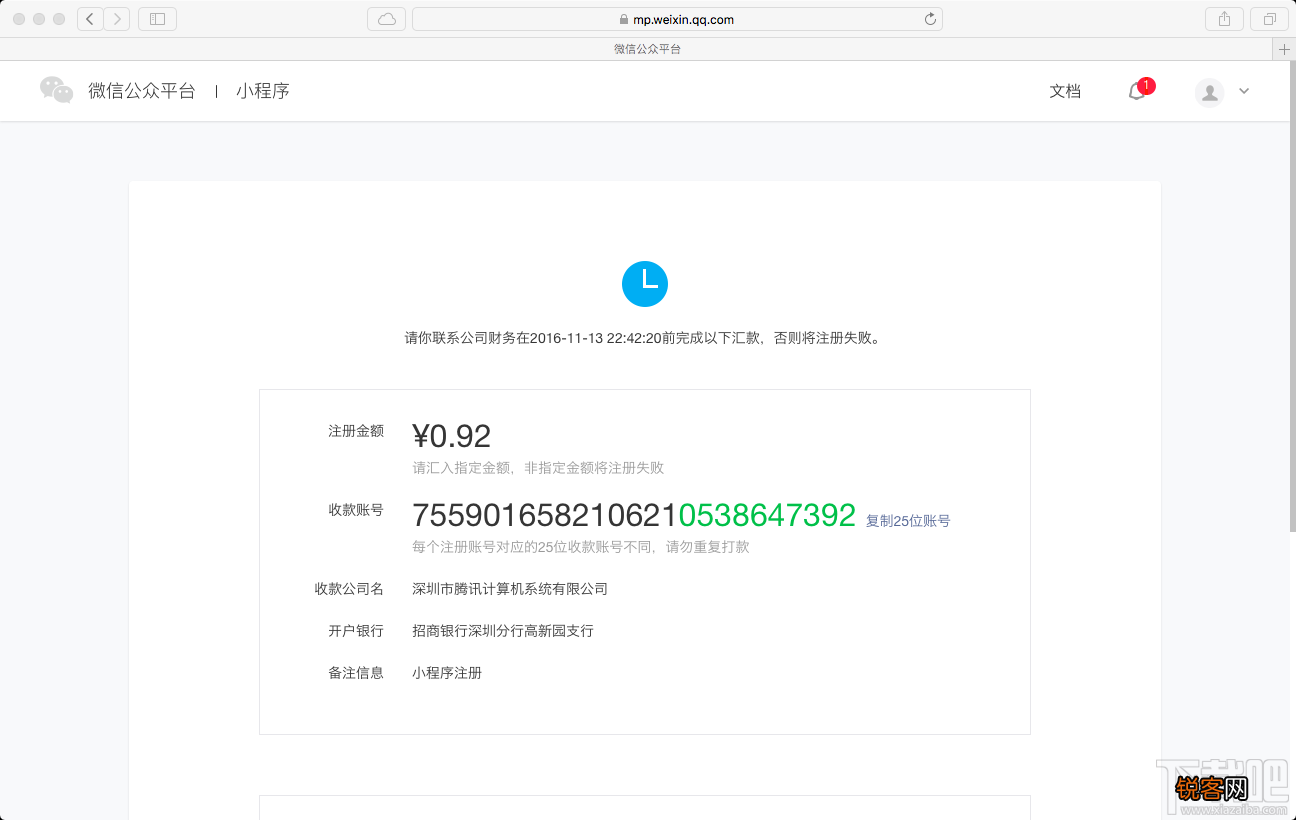
Task: Expand the account dropdown arrow
Action: [1244, 91]
